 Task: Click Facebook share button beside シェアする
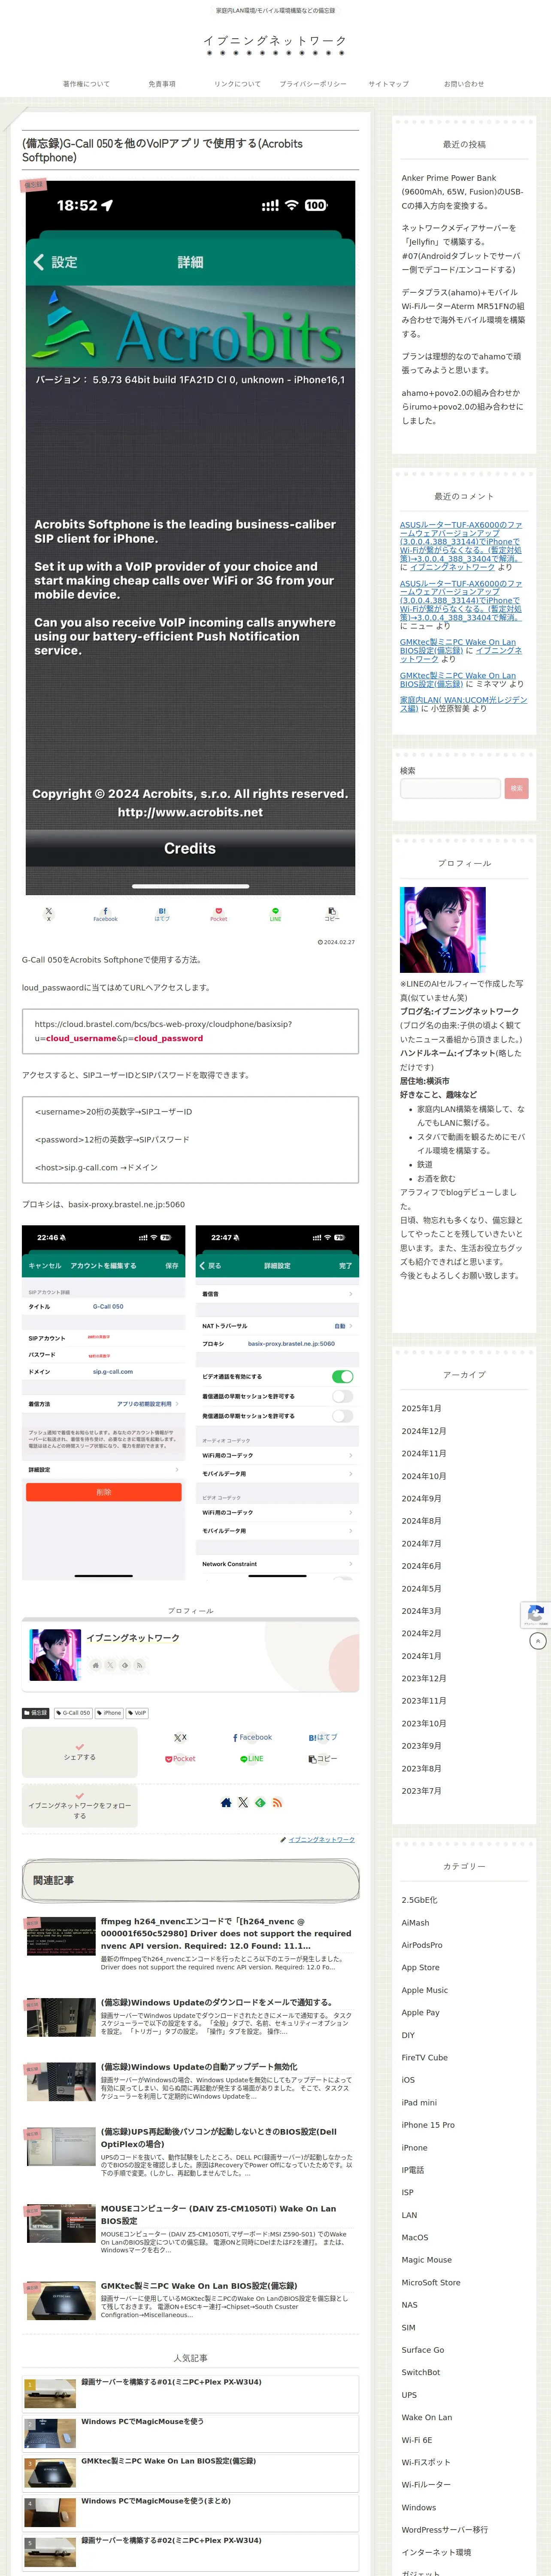pyautogui.click(x=252, y=1738)
